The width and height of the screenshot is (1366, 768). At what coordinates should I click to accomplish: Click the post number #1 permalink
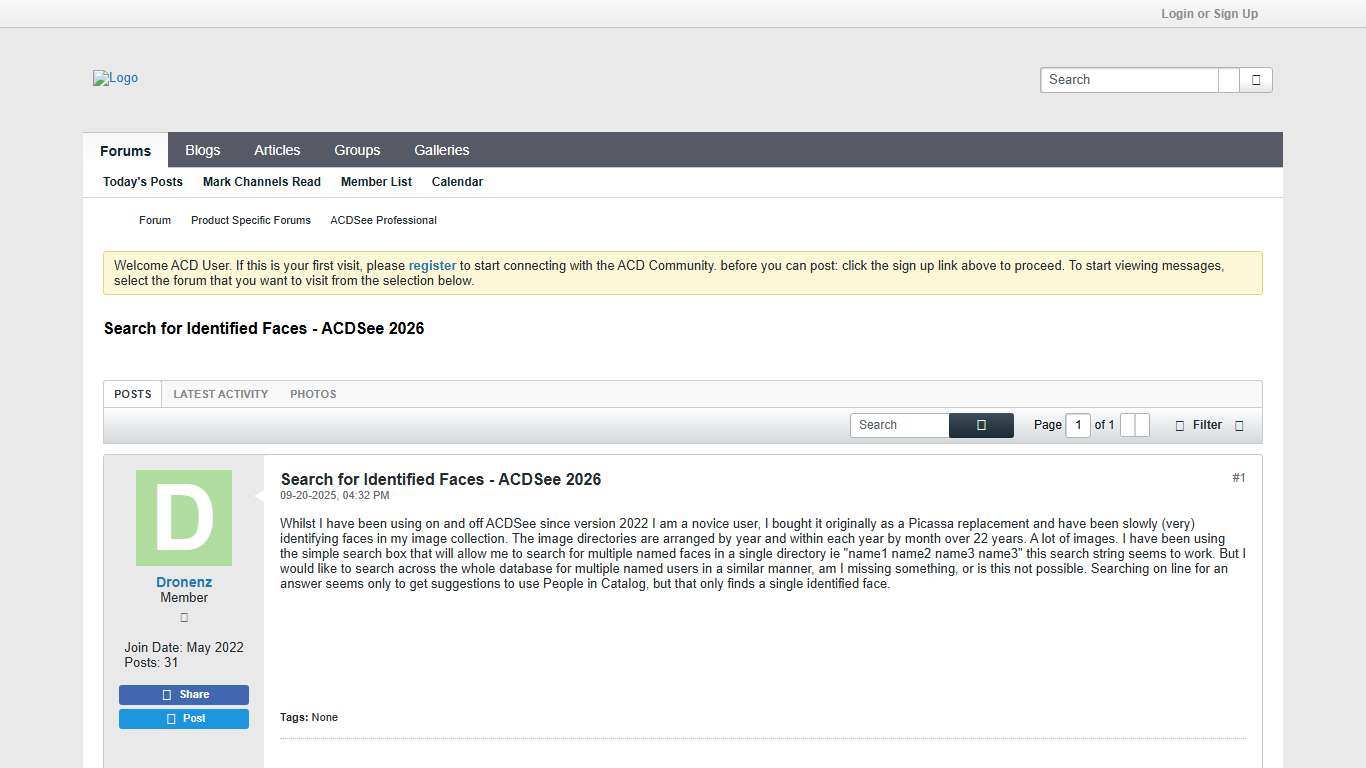[1238, 478]
